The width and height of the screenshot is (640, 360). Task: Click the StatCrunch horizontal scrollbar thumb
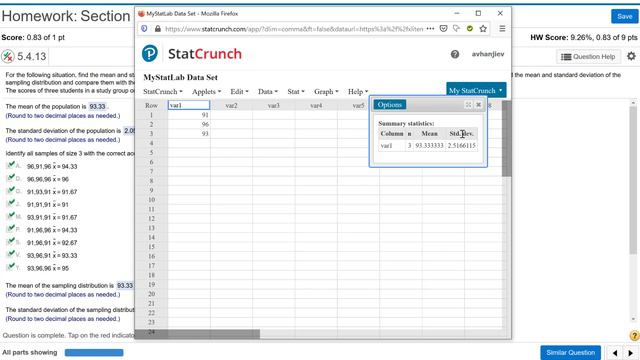[x=197, y=334]
